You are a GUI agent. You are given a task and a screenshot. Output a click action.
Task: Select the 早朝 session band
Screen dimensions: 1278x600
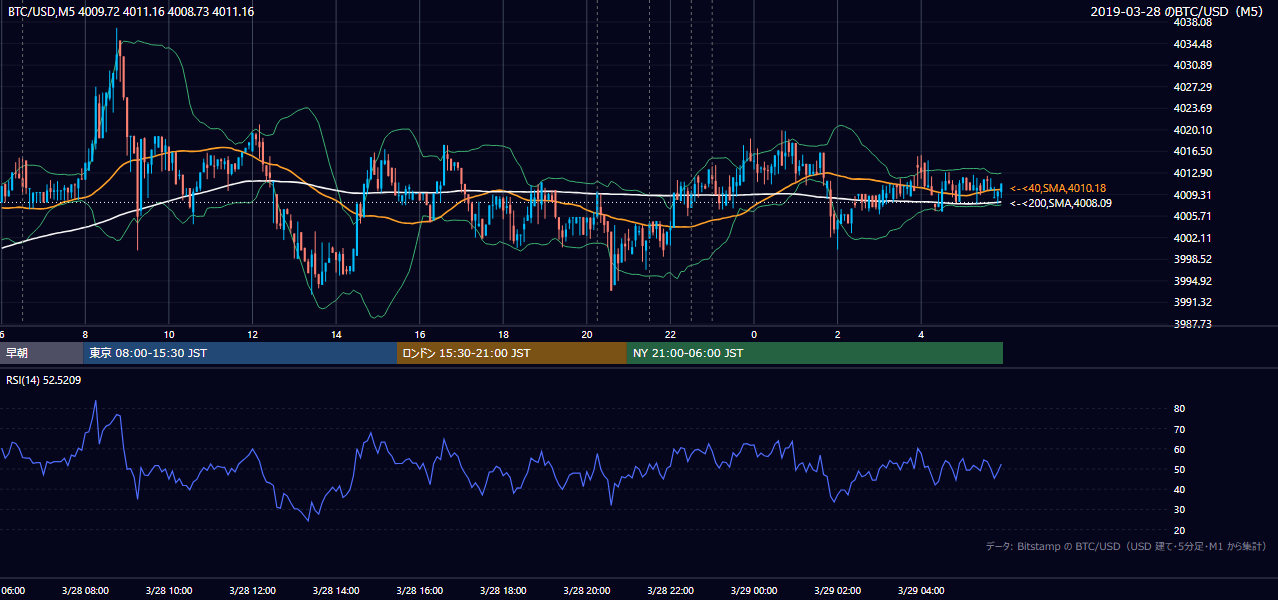[x=43, y=353]
